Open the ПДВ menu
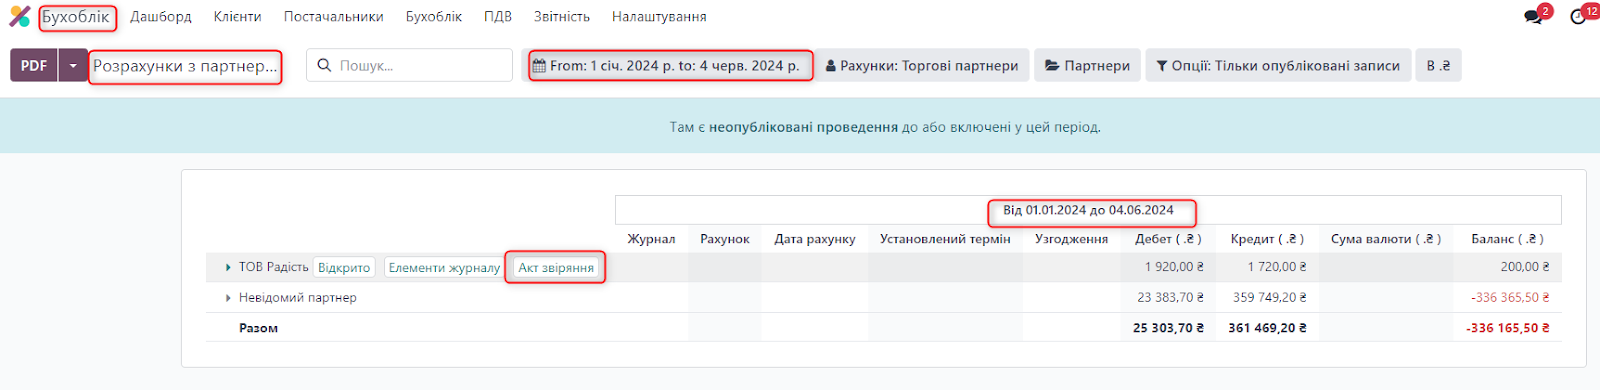Viewport: 1600px width, 390px height. tap(498, 17)
